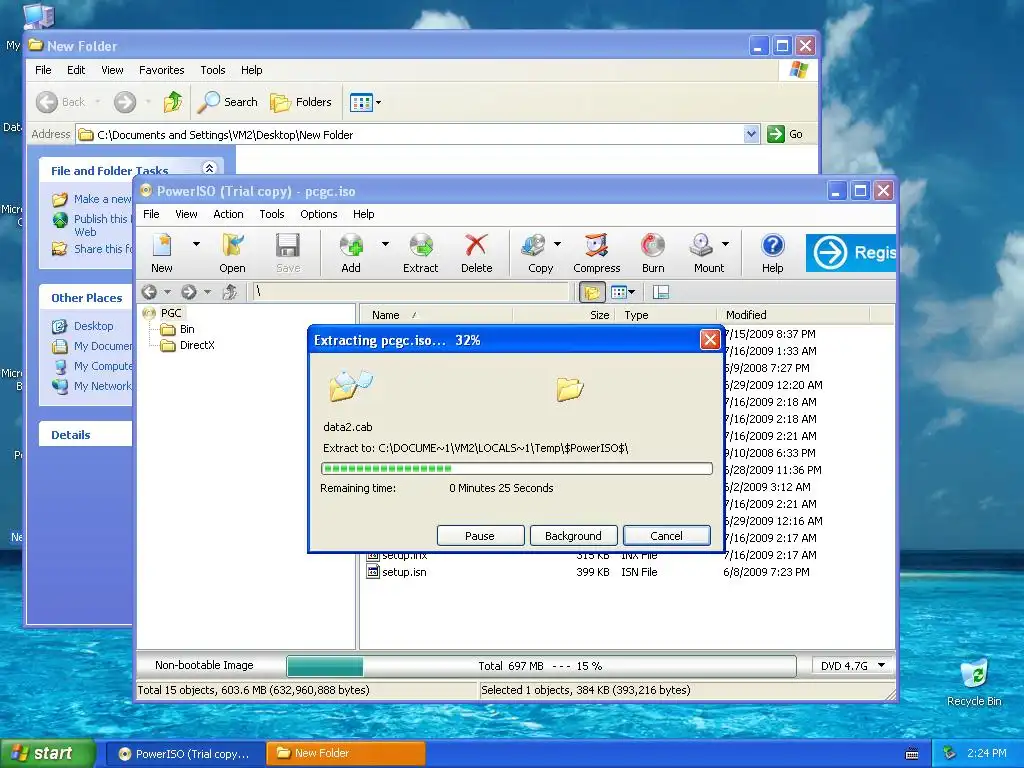Open the Options menu in PowerISO
This screenshot has height=768, width=1024.
pyautogui.click(x=319, y=214)
